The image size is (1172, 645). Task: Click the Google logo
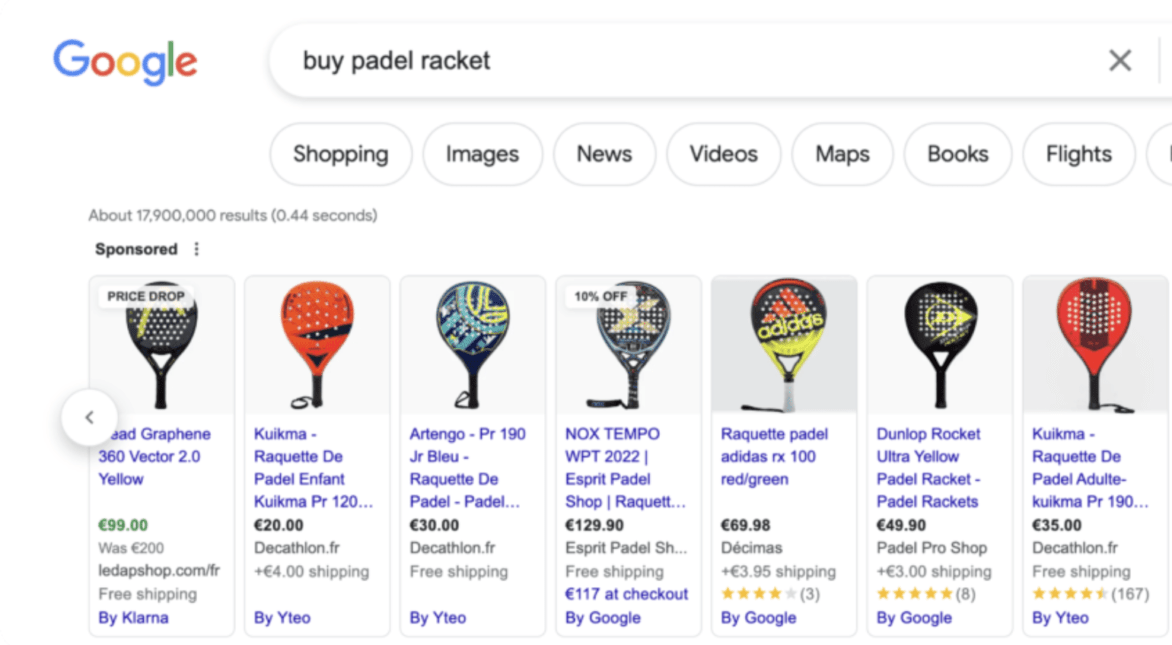pyautogui.click(x=124, y=62)
